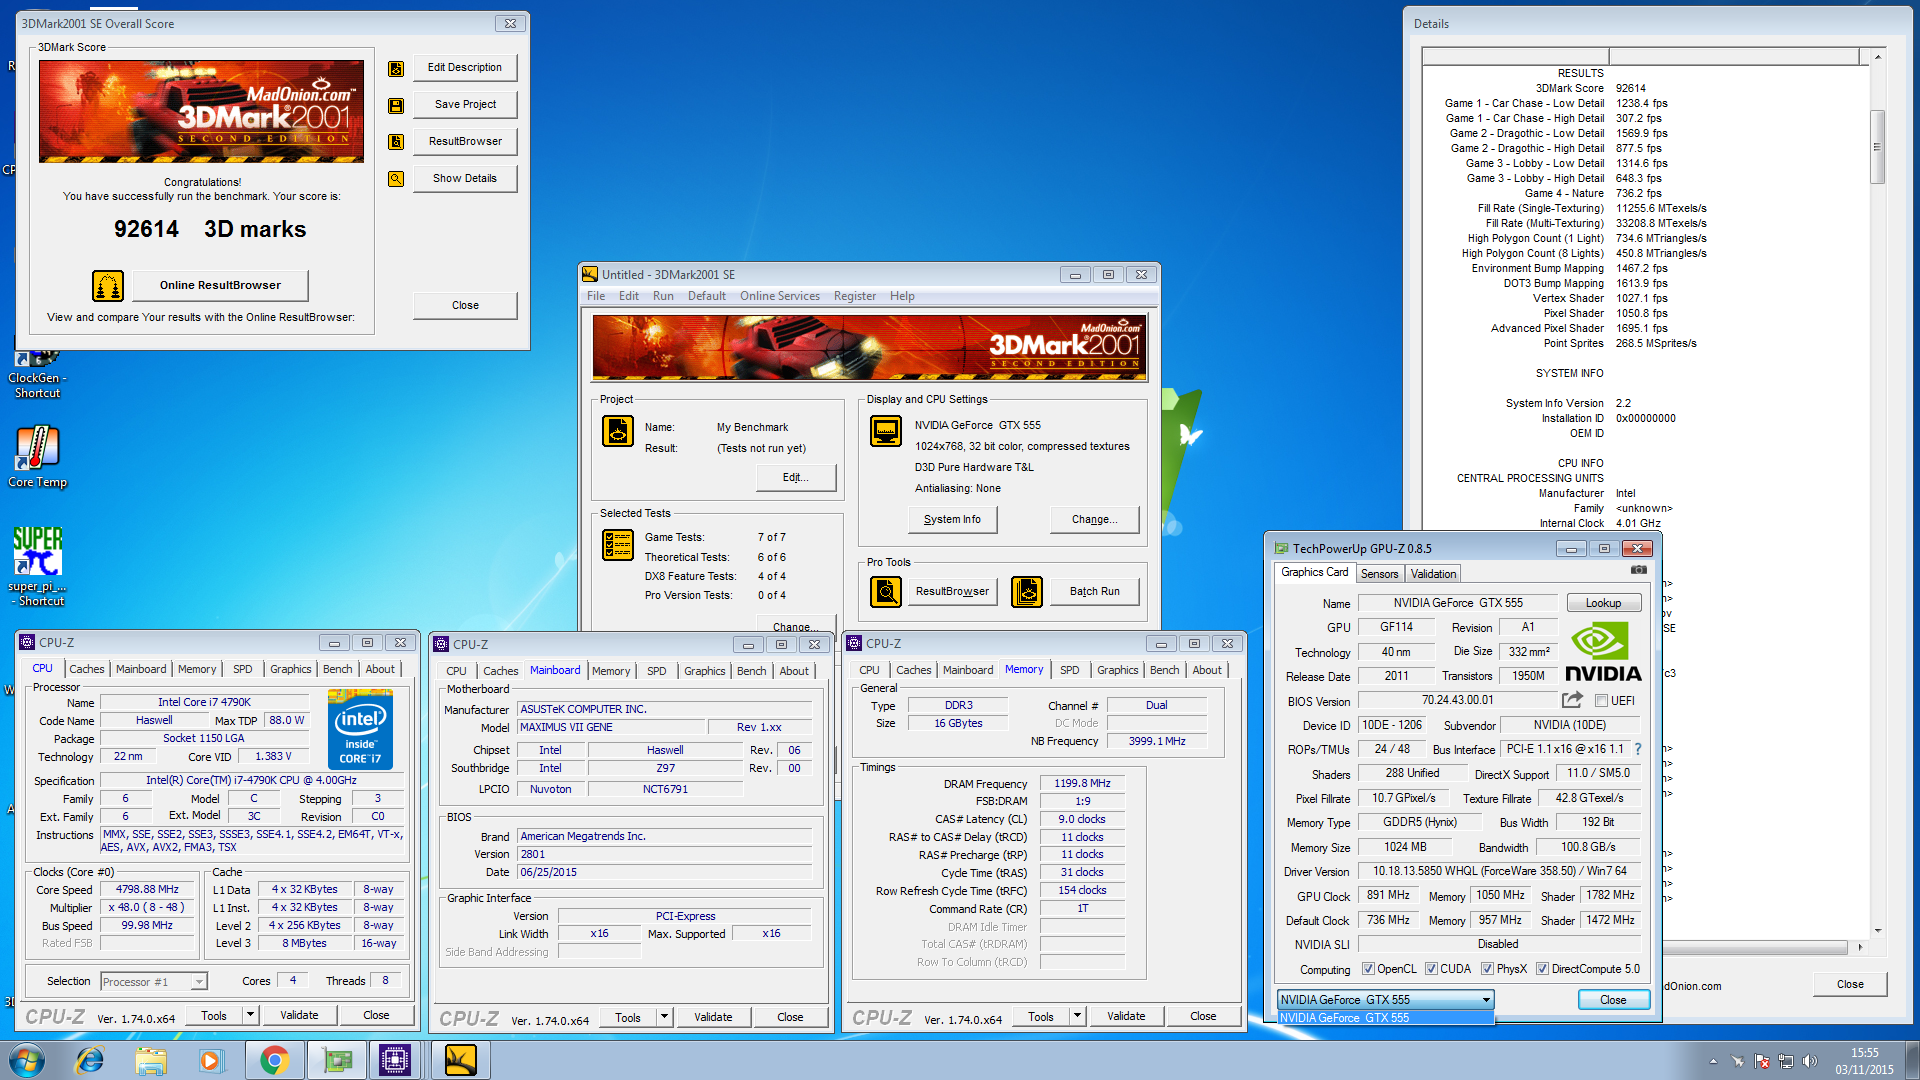Expand Tools dropdown arrow in Memory window

click(1077, 1017)
